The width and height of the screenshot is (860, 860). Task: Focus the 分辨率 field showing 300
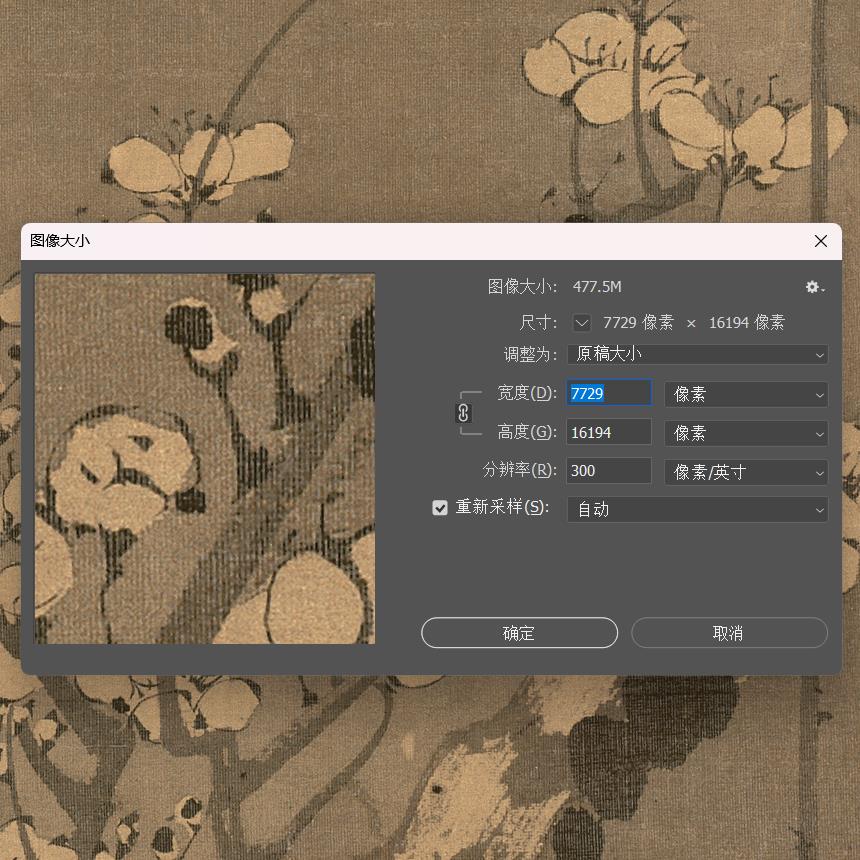click(x=609, y=471)
